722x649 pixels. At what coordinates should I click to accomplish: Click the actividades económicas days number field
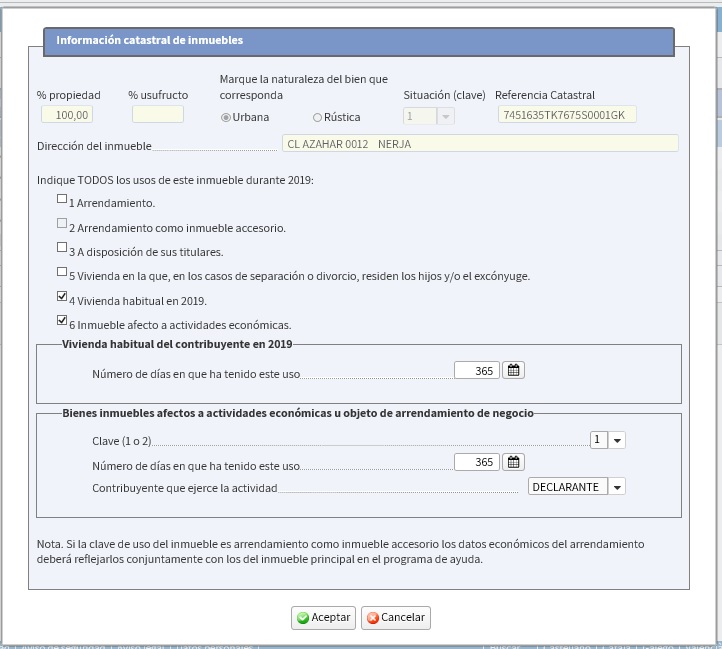tap(476, 462)
